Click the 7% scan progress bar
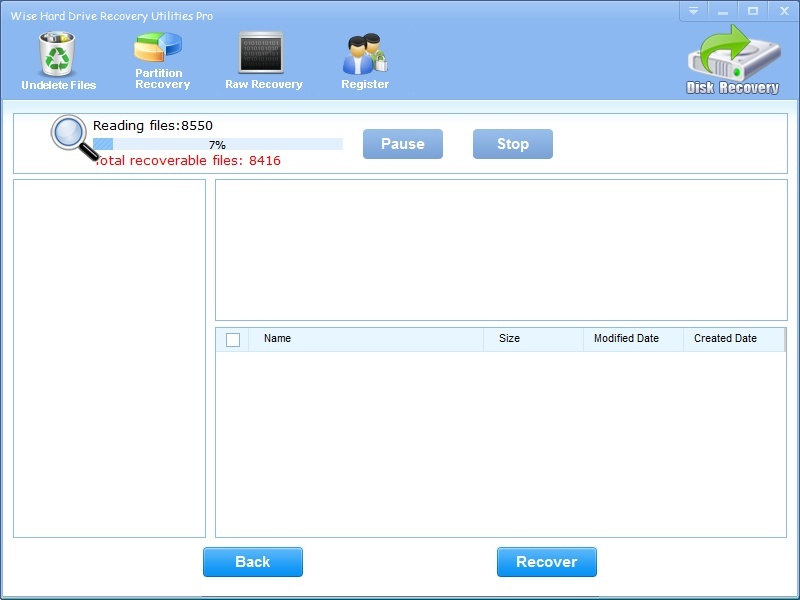Screen dimensions: 800x600 coord(218,144)
